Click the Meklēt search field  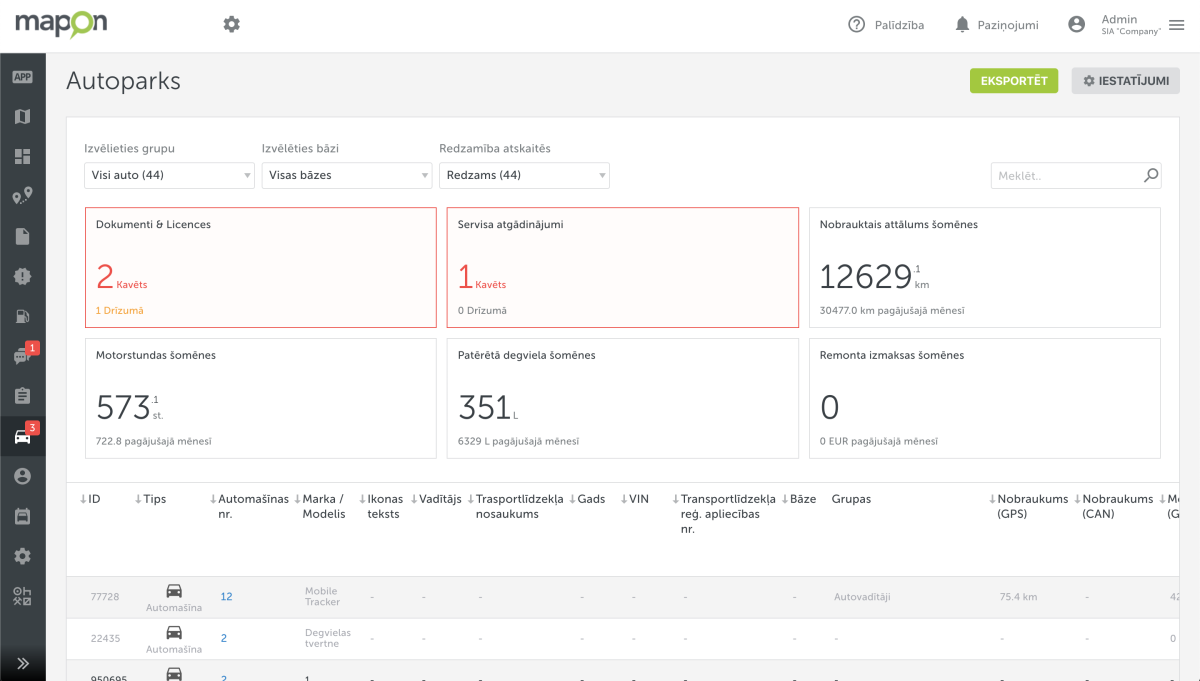point(1067,176)
